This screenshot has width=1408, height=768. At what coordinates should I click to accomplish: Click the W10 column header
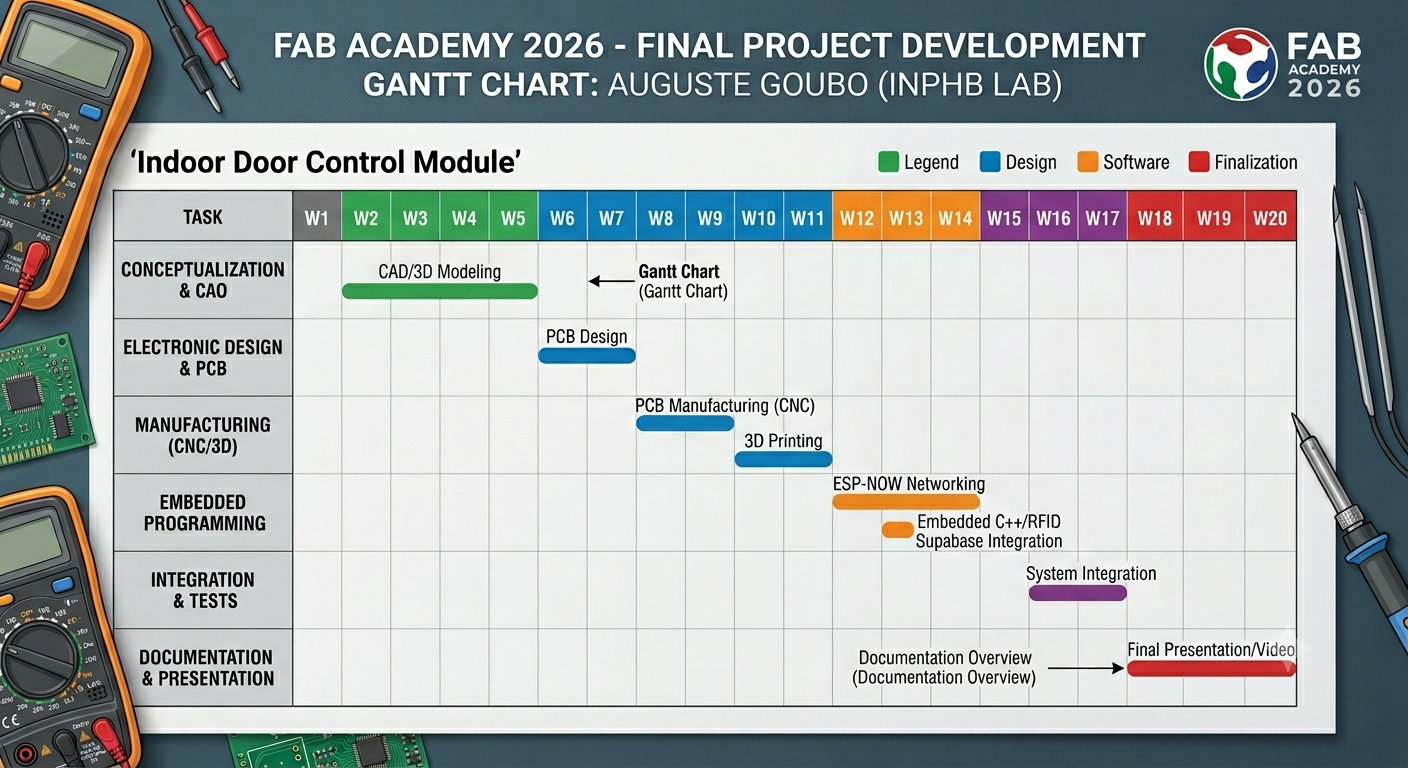(x=758, y=217)
